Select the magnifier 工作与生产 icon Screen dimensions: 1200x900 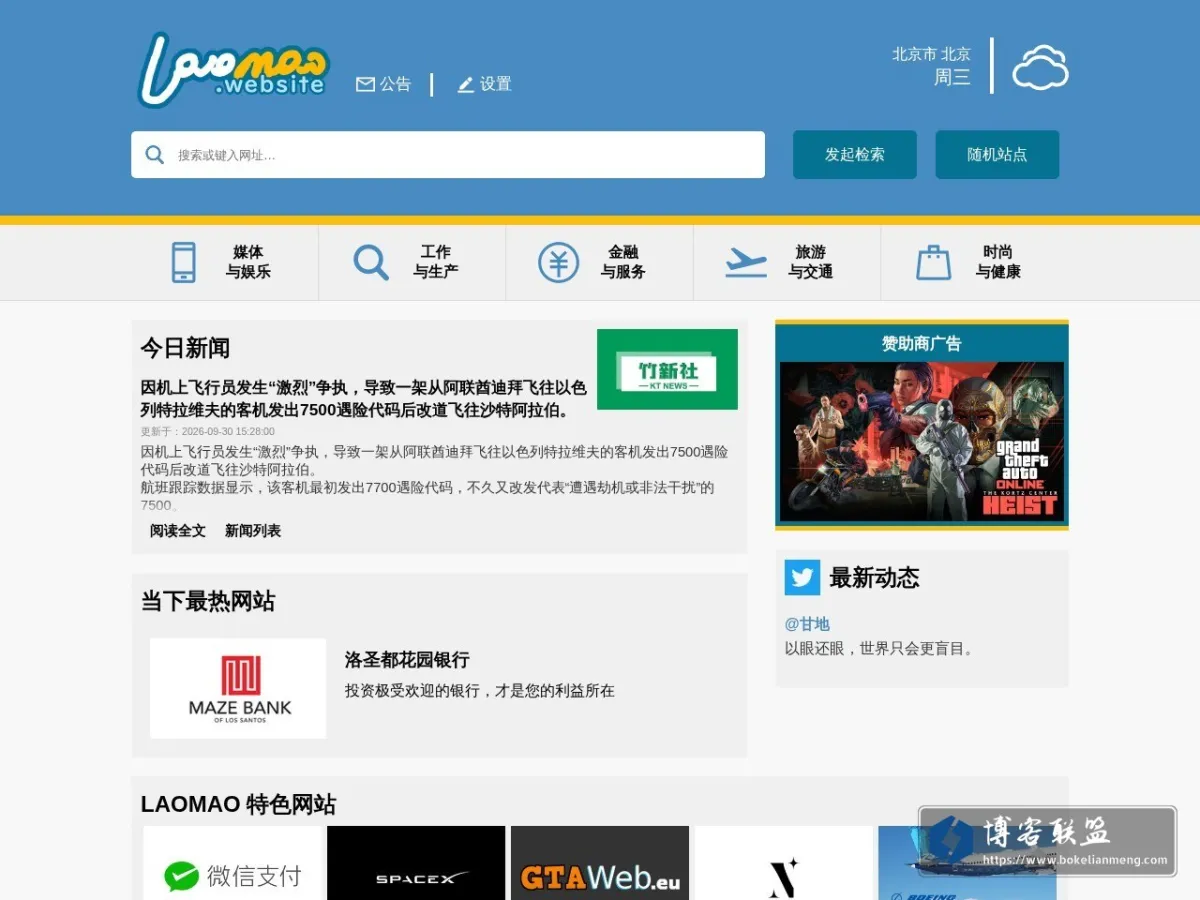coord(371,262)
